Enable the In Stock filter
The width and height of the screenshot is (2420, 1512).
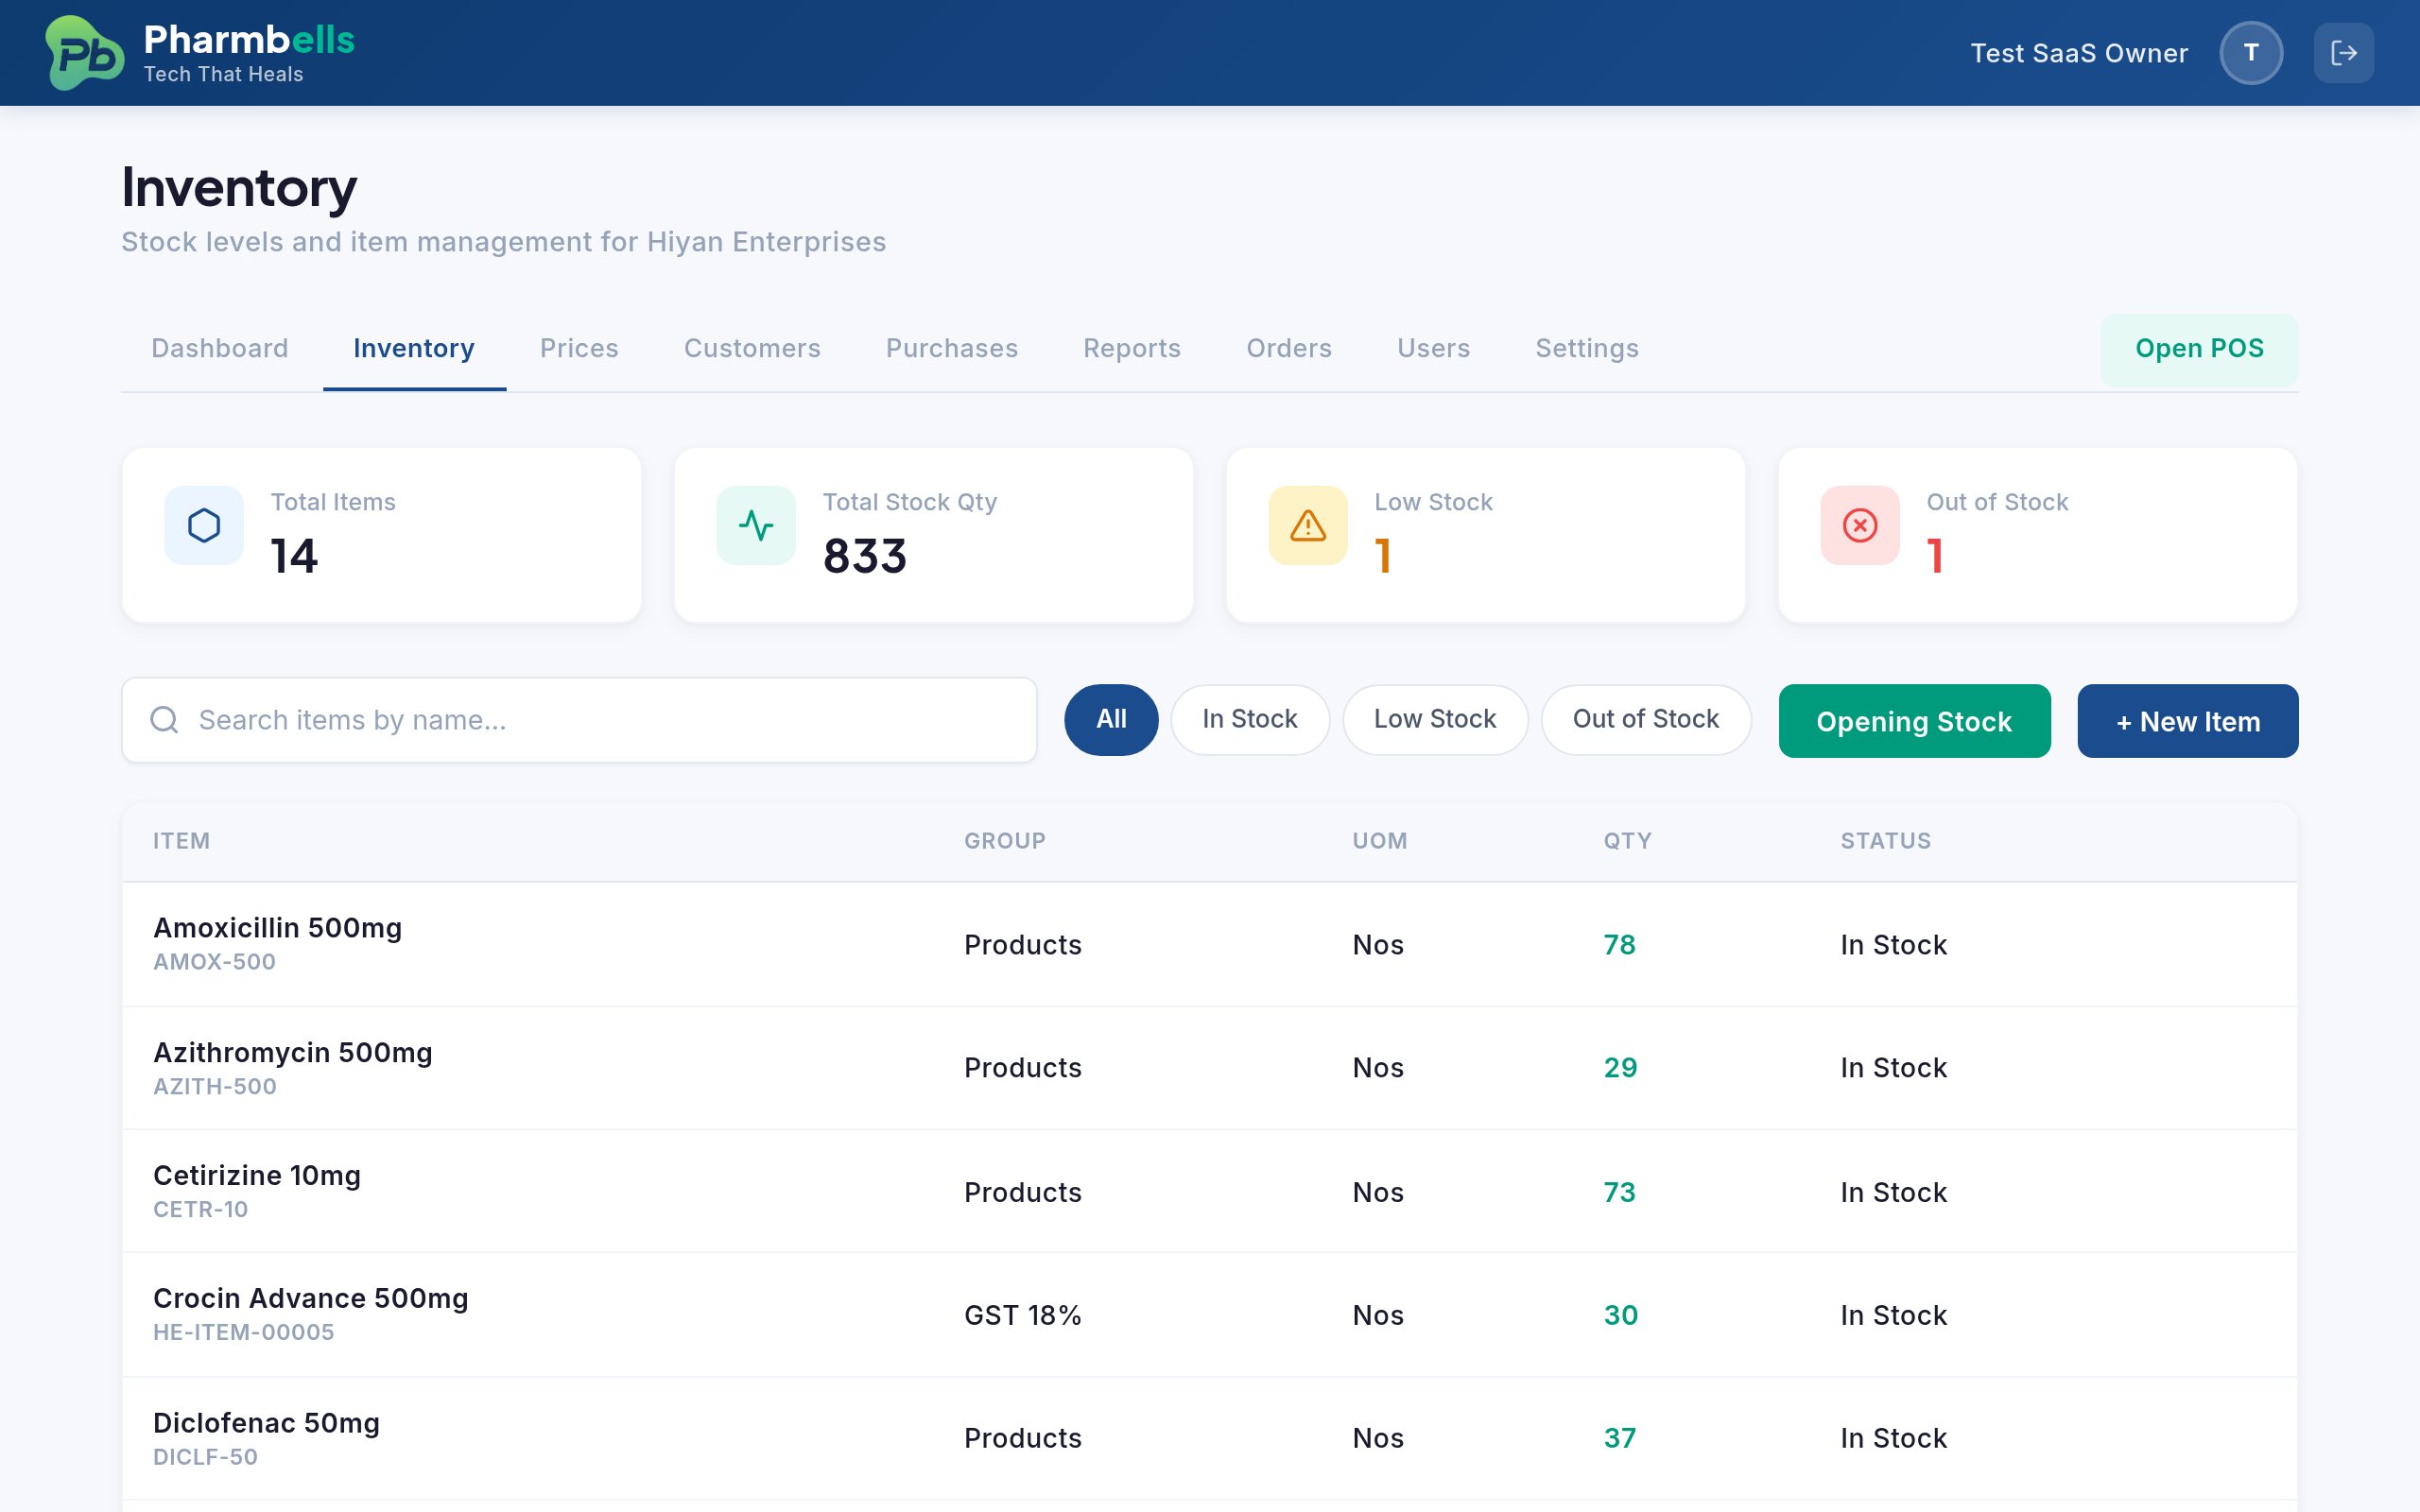click(1250, 719)
